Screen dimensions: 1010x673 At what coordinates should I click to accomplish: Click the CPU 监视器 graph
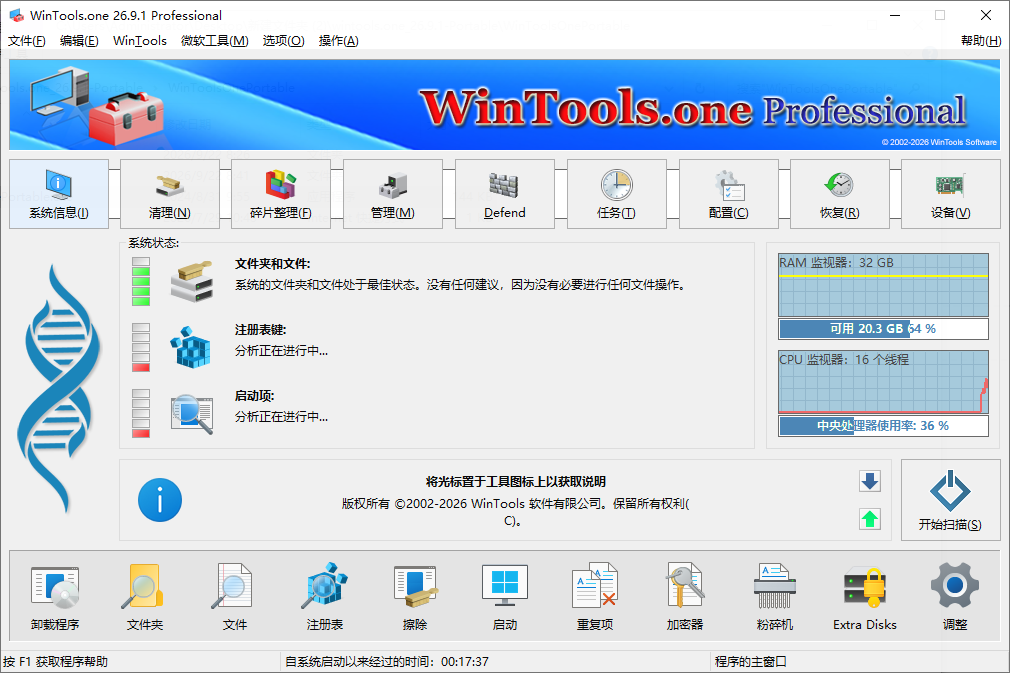coord(883,382)
